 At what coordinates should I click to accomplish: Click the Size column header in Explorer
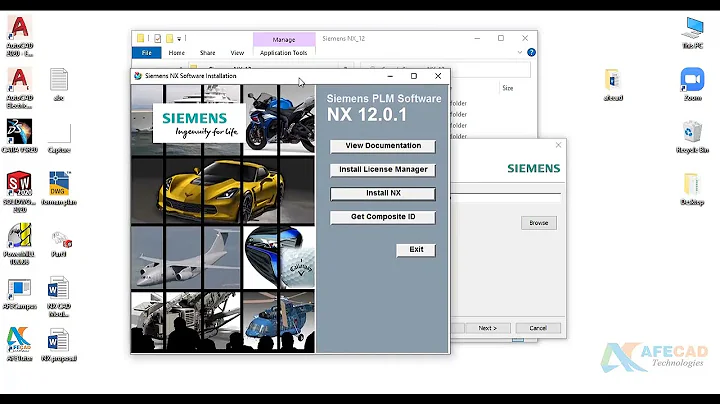point(507,88)
